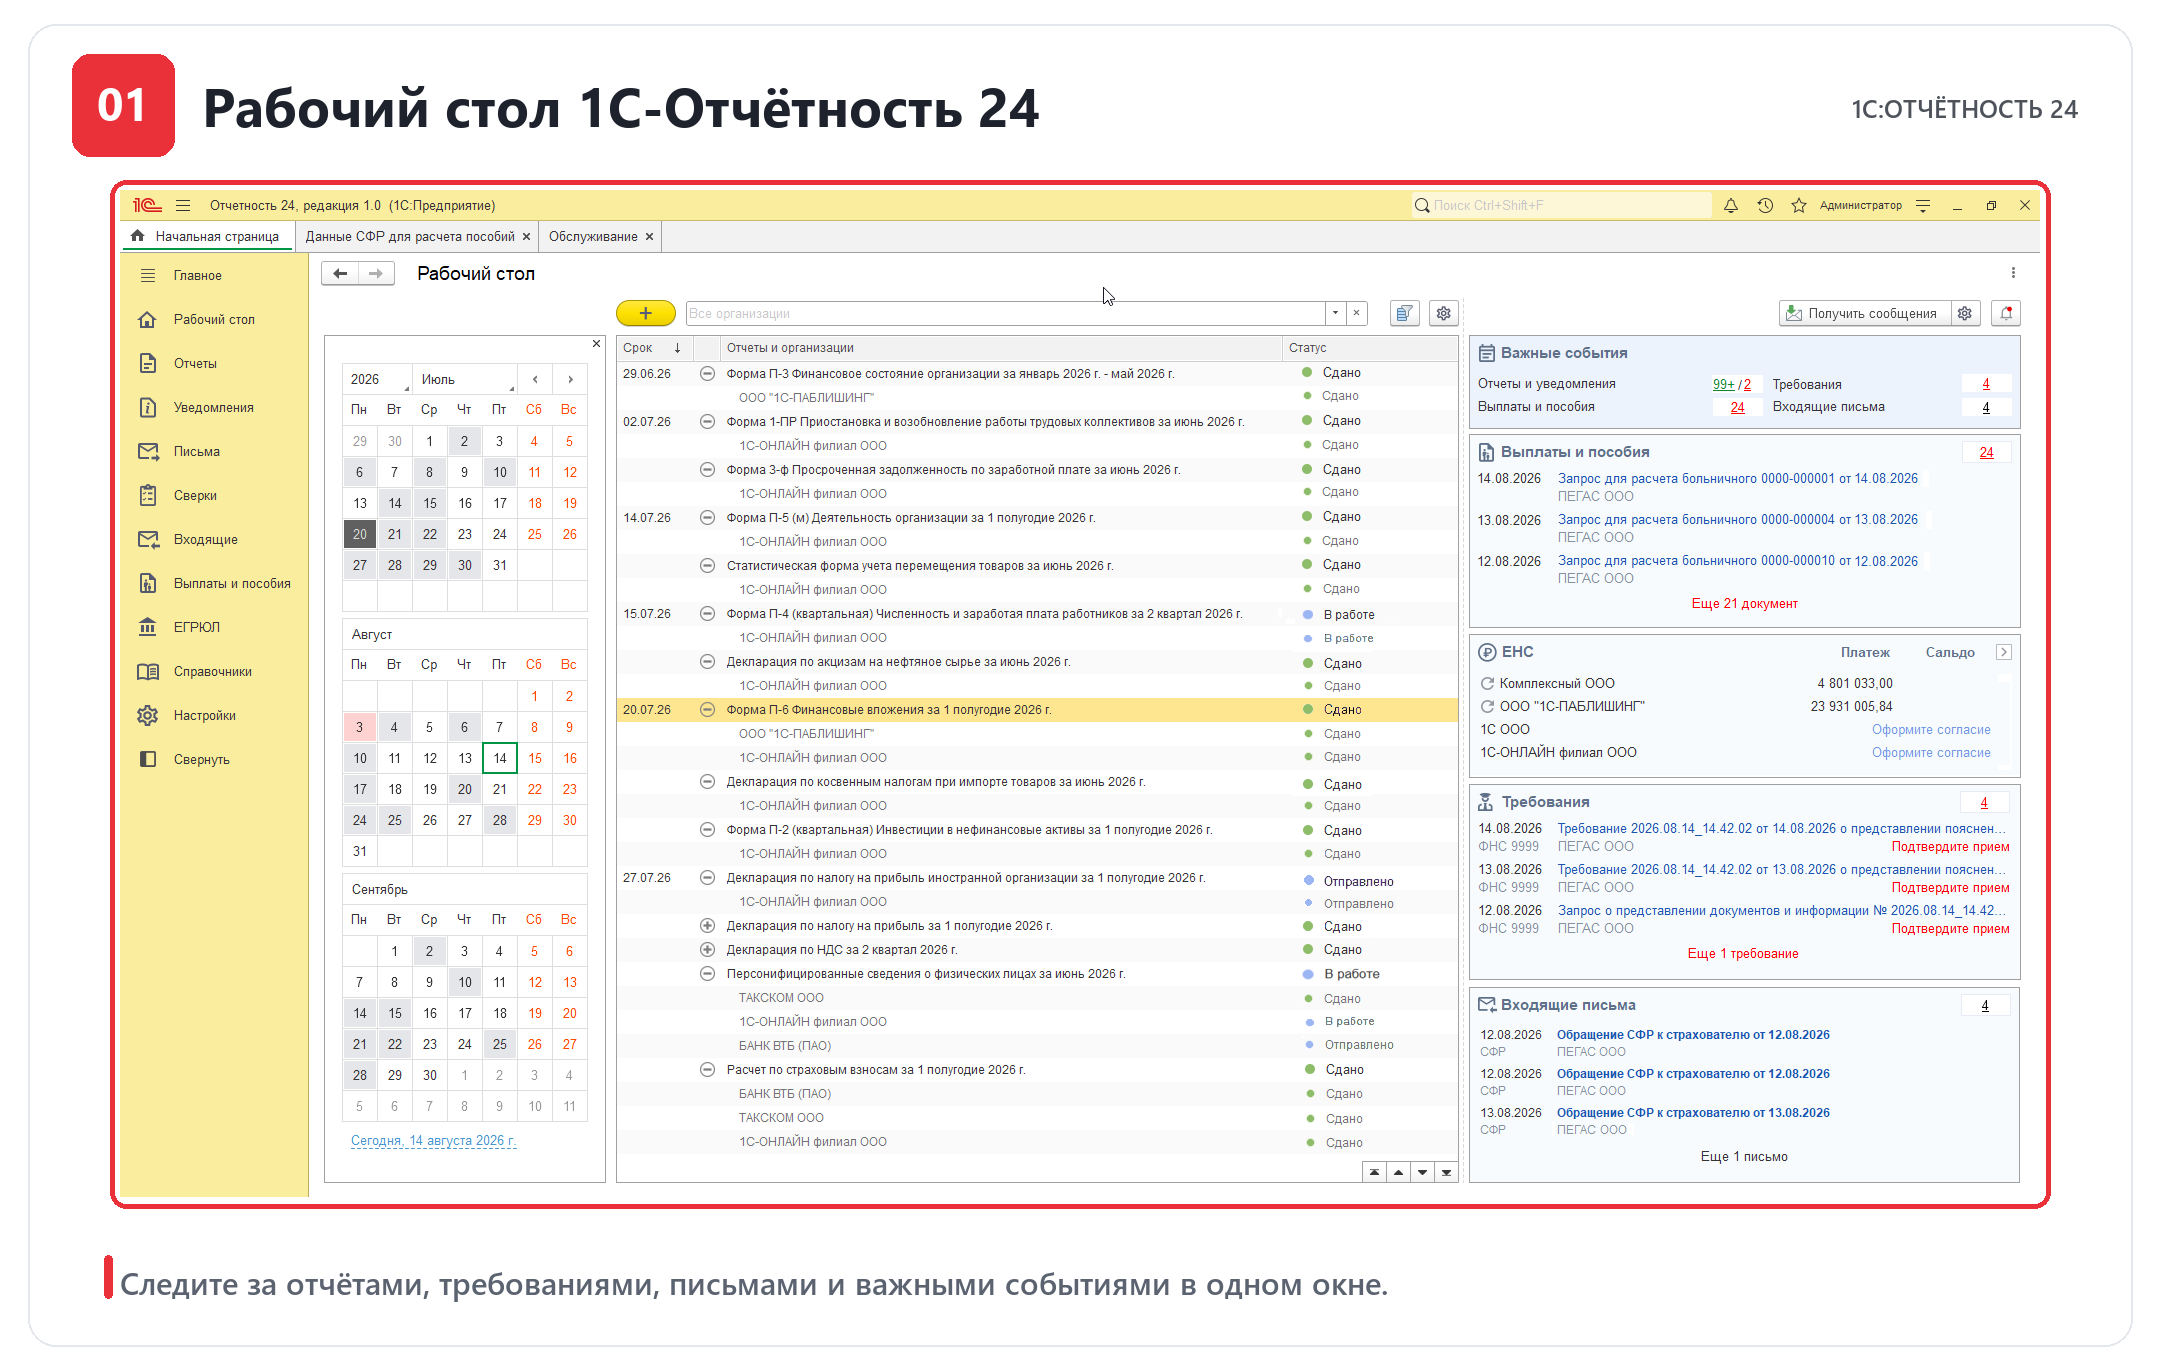
Task: Select August 14 in calendar
Action: click(x=499, y=758)
